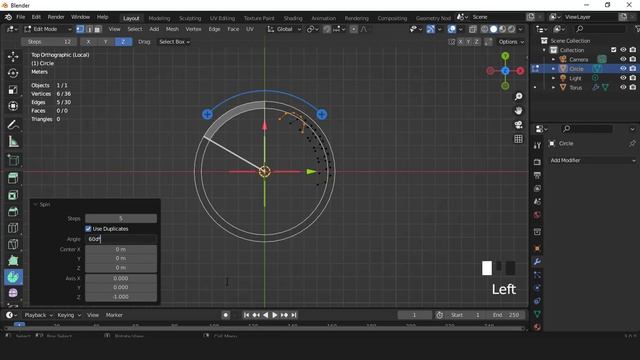The image size is (640, 360).
Task: Open the Mesh menu in viewport header
Action: tap(172, 29)
